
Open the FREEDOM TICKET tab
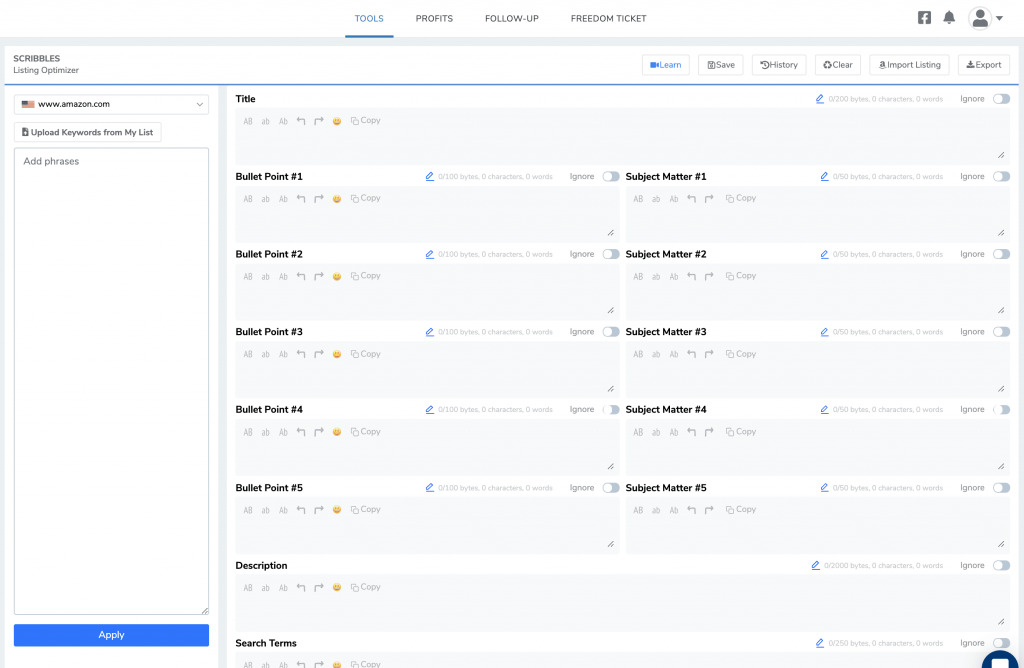pyautogui.click(x=609, y=19)
